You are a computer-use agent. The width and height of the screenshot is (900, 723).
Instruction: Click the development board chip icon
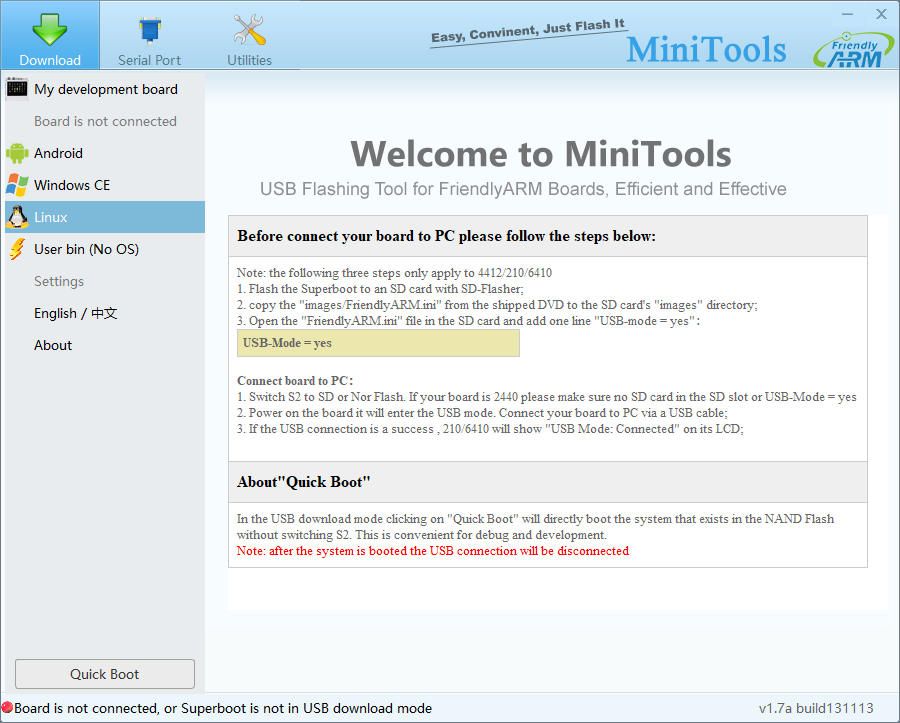[x=17, y=89]
